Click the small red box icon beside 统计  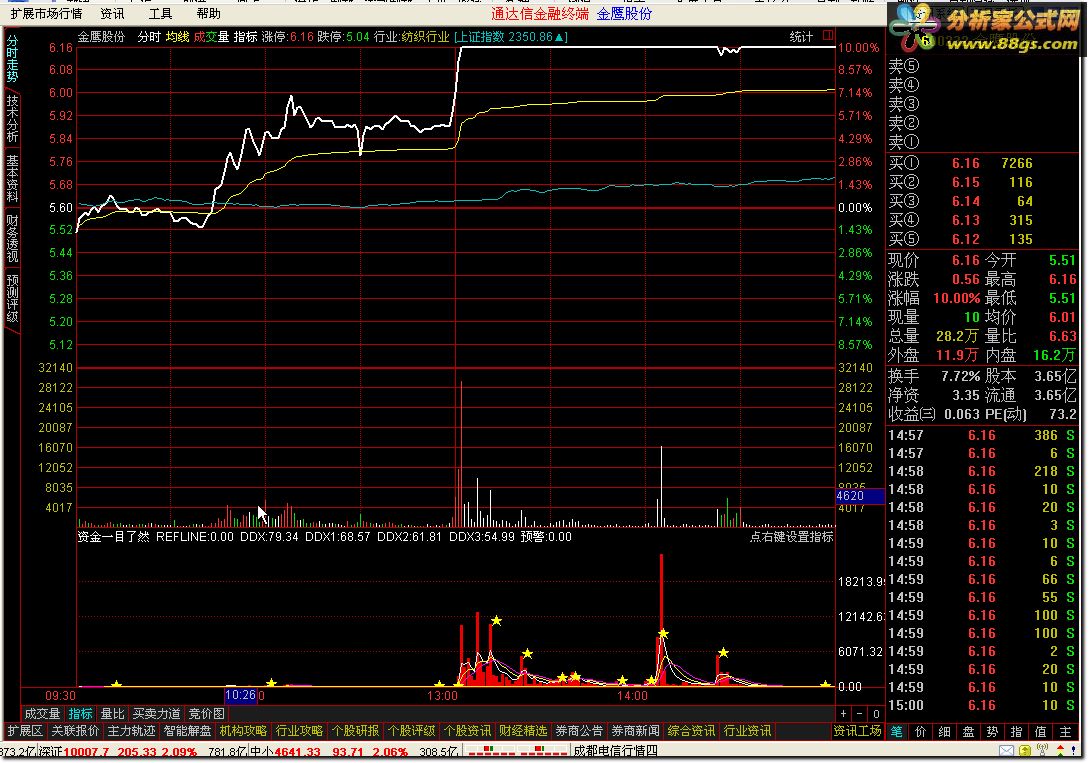827,35
